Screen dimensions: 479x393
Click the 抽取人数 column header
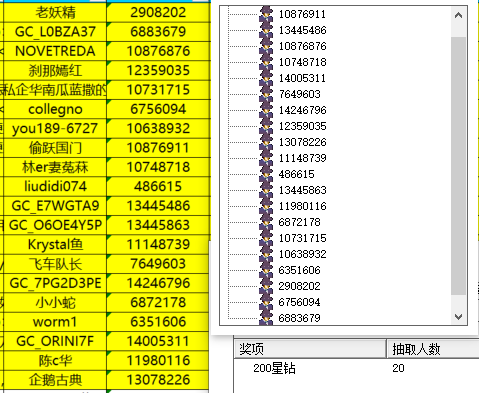(433, 349)
